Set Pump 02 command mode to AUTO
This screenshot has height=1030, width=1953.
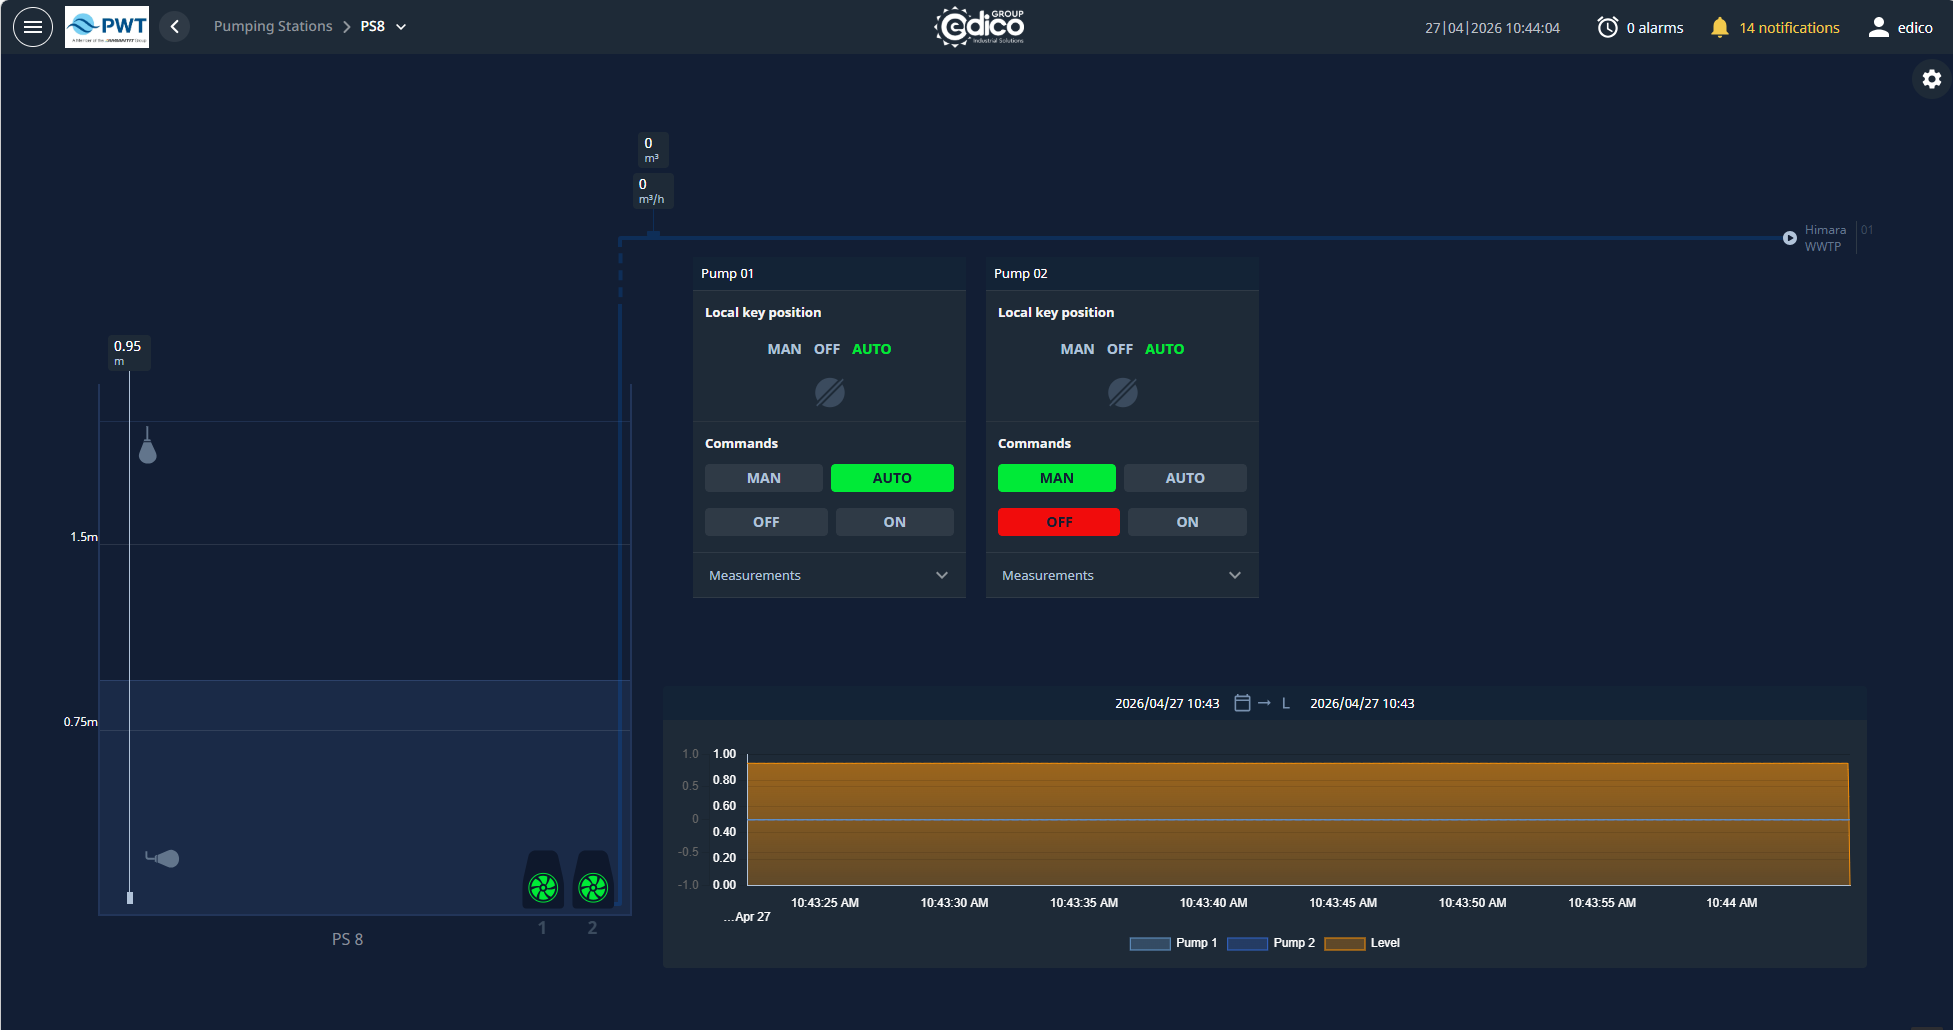tap(1184, 478)
